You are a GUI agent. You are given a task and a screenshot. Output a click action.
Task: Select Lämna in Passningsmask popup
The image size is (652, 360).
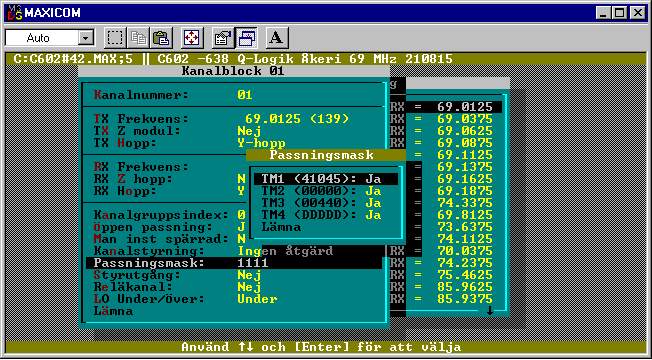coord(281,227)
